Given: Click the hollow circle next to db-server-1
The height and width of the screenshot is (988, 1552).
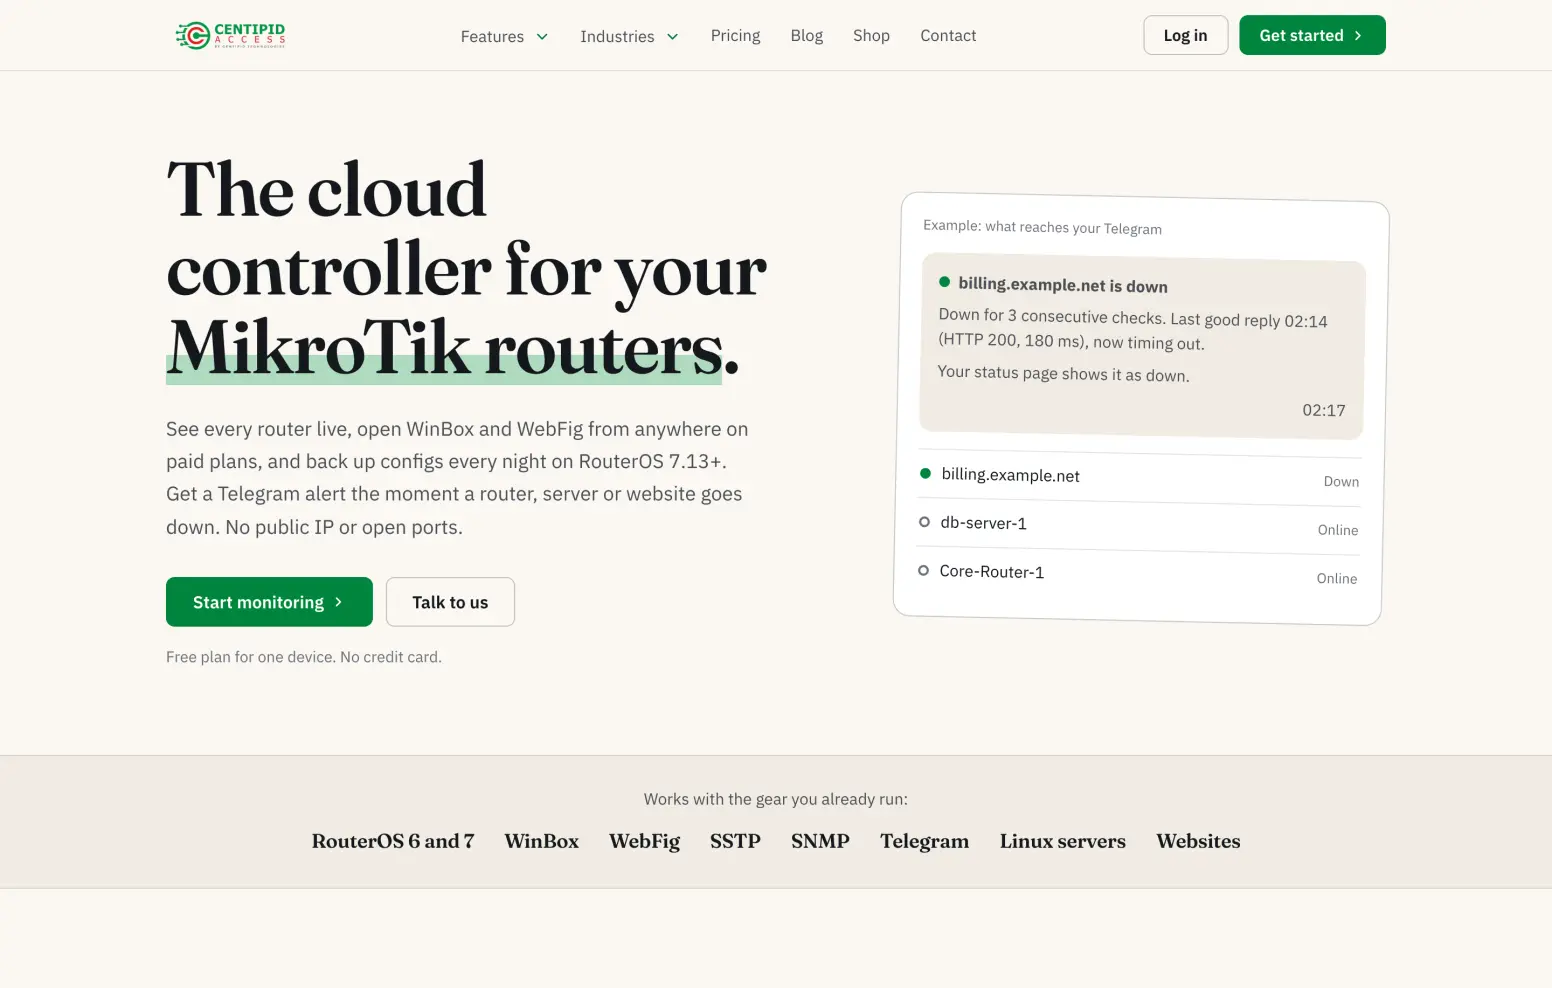Looking at the screenshot, I should point(924,522).
